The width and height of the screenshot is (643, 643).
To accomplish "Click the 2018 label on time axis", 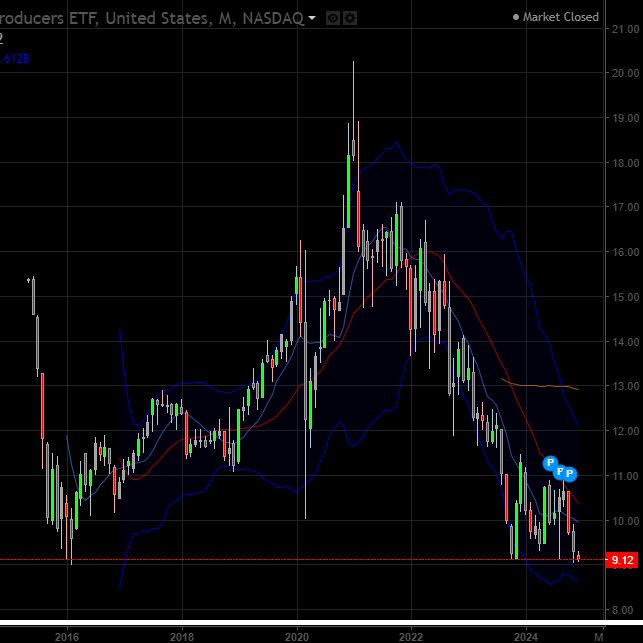I will [x=182, y=637].
